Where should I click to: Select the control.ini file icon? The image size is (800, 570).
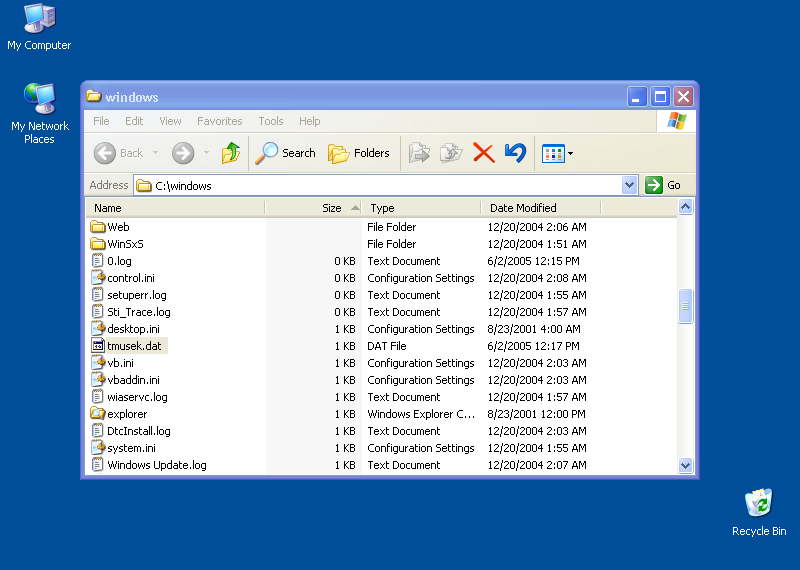tap(97, 278)
